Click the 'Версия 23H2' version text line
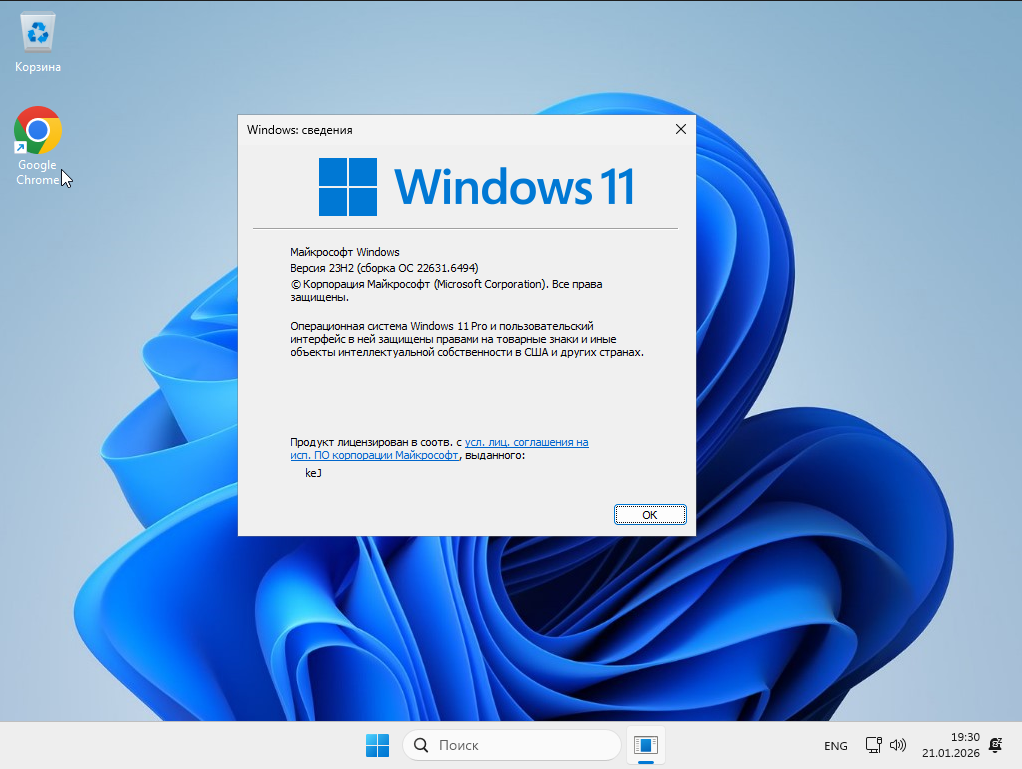Screen dimensions: 1022x769 click(x=384, y=268)
